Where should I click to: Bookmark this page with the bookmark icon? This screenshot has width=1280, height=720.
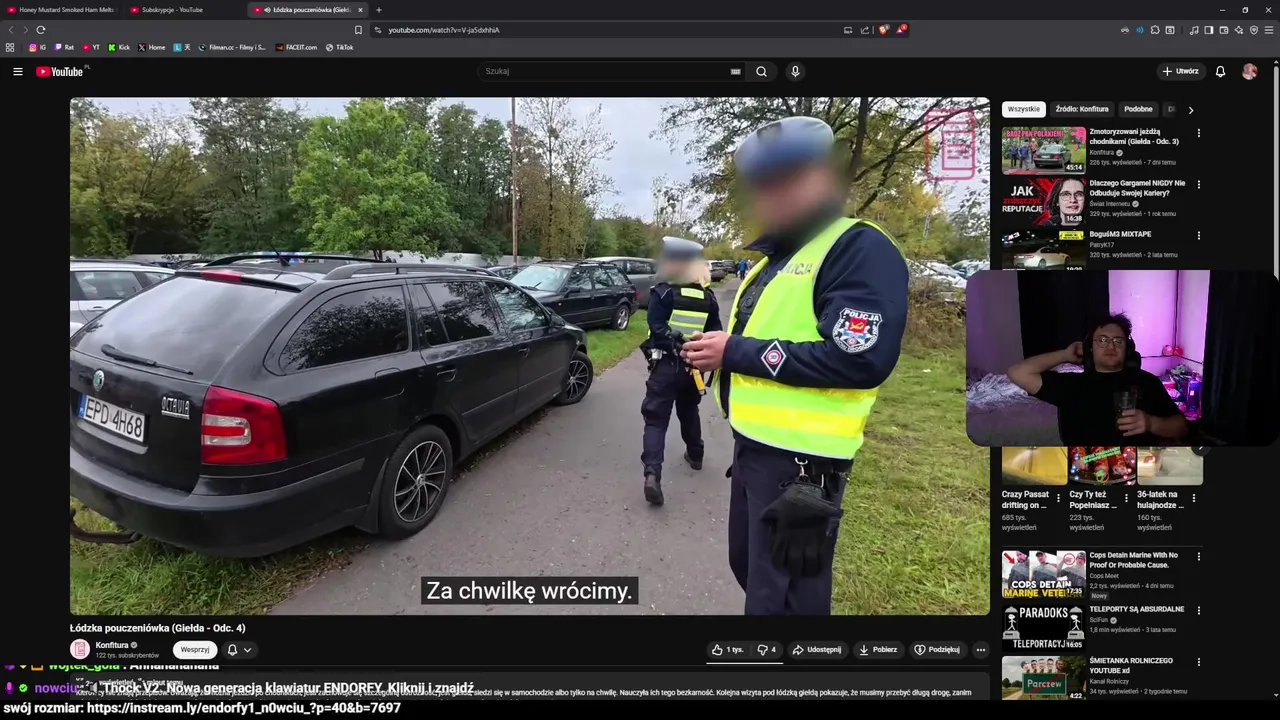(358, 30)
